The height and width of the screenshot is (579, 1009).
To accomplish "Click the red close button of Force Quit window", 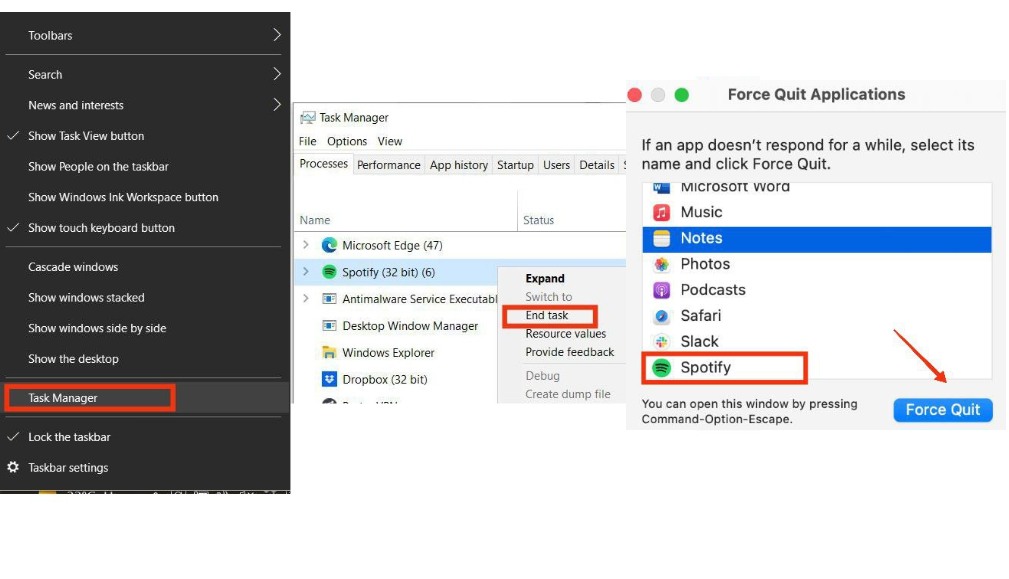I will [634, 95].
